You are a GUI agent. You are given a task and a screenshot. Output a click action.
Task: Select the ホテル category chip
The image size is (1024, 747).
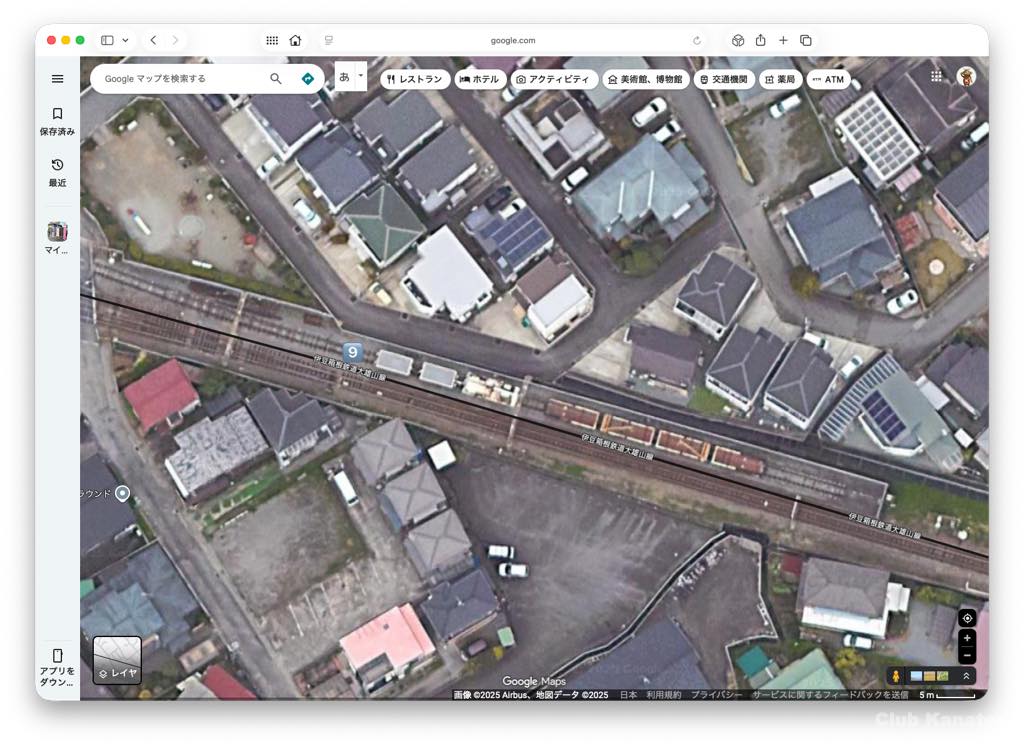(479, 79)
